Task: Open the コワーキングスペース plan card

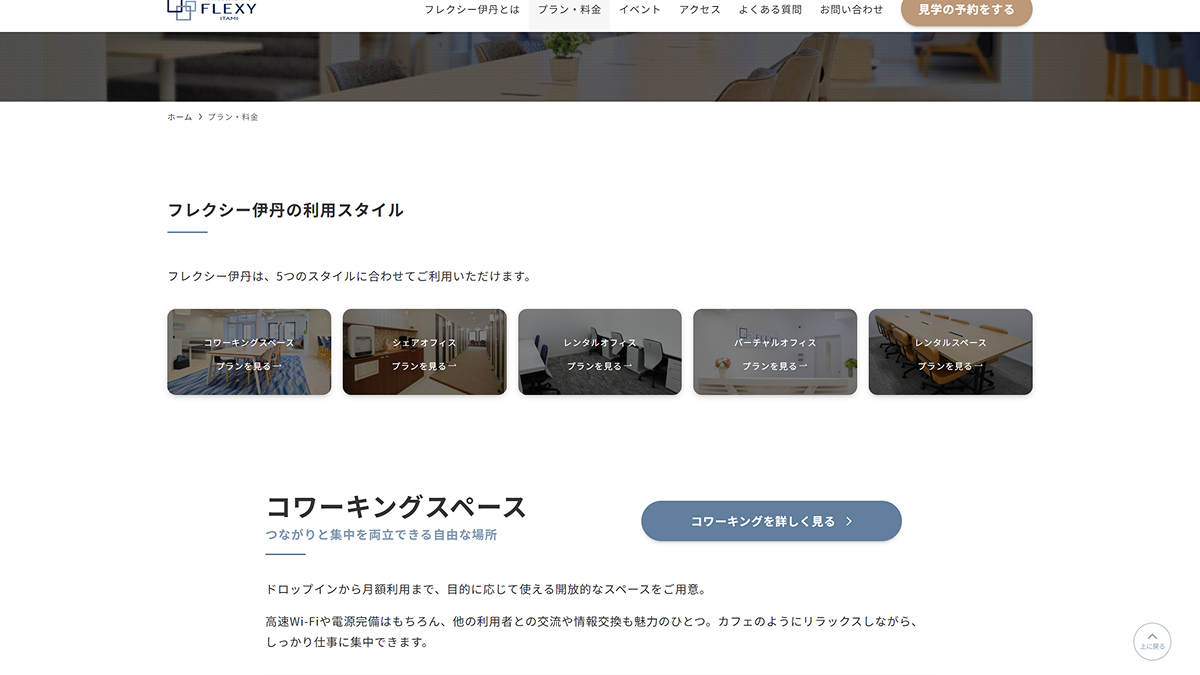Action: point(249,352)
